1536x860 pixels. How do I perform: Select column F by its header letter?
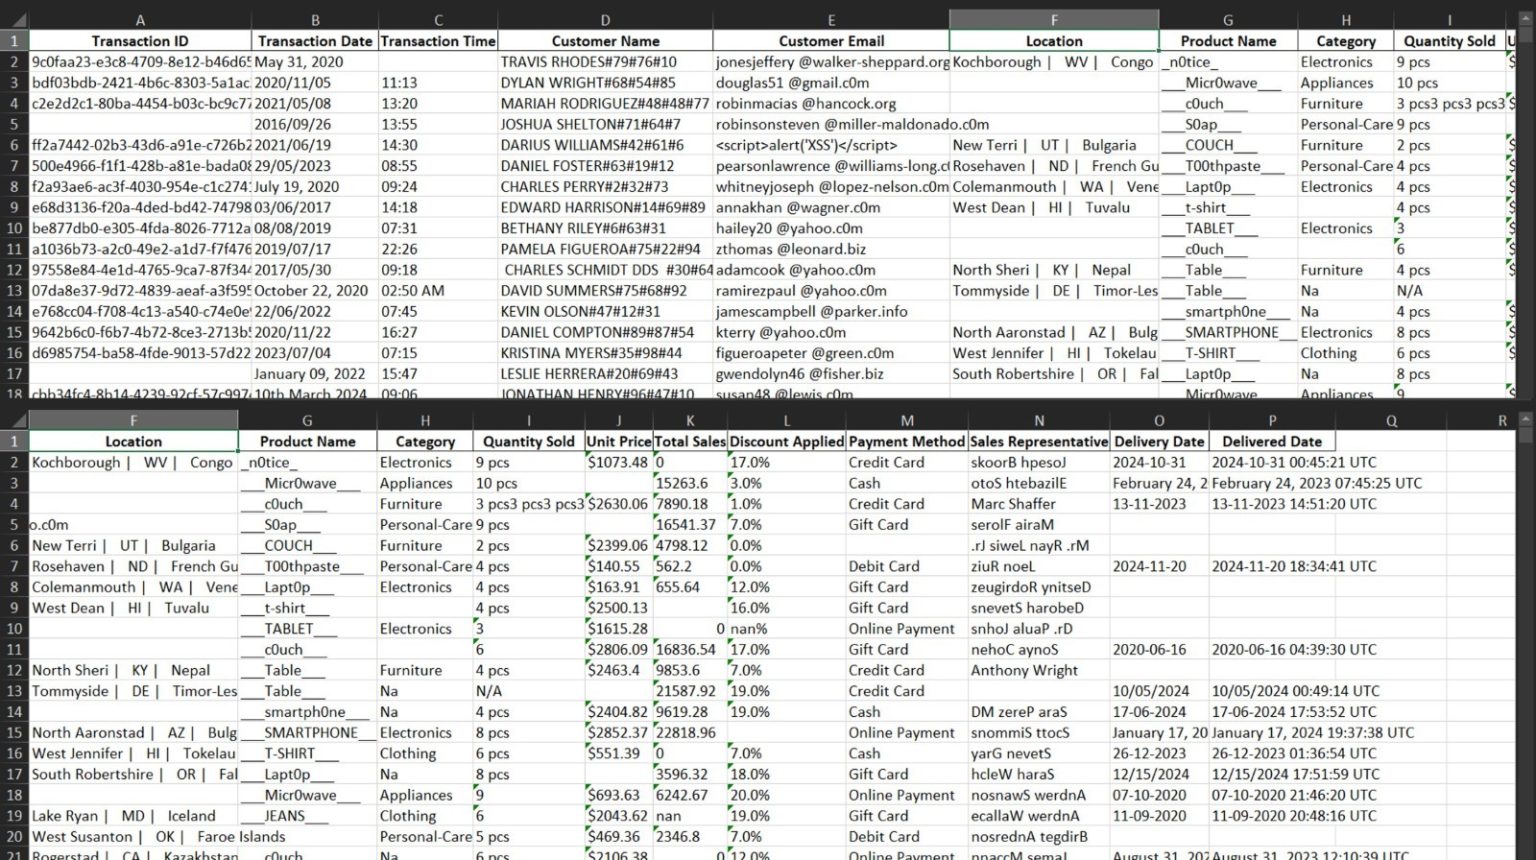click(1053, 19)
